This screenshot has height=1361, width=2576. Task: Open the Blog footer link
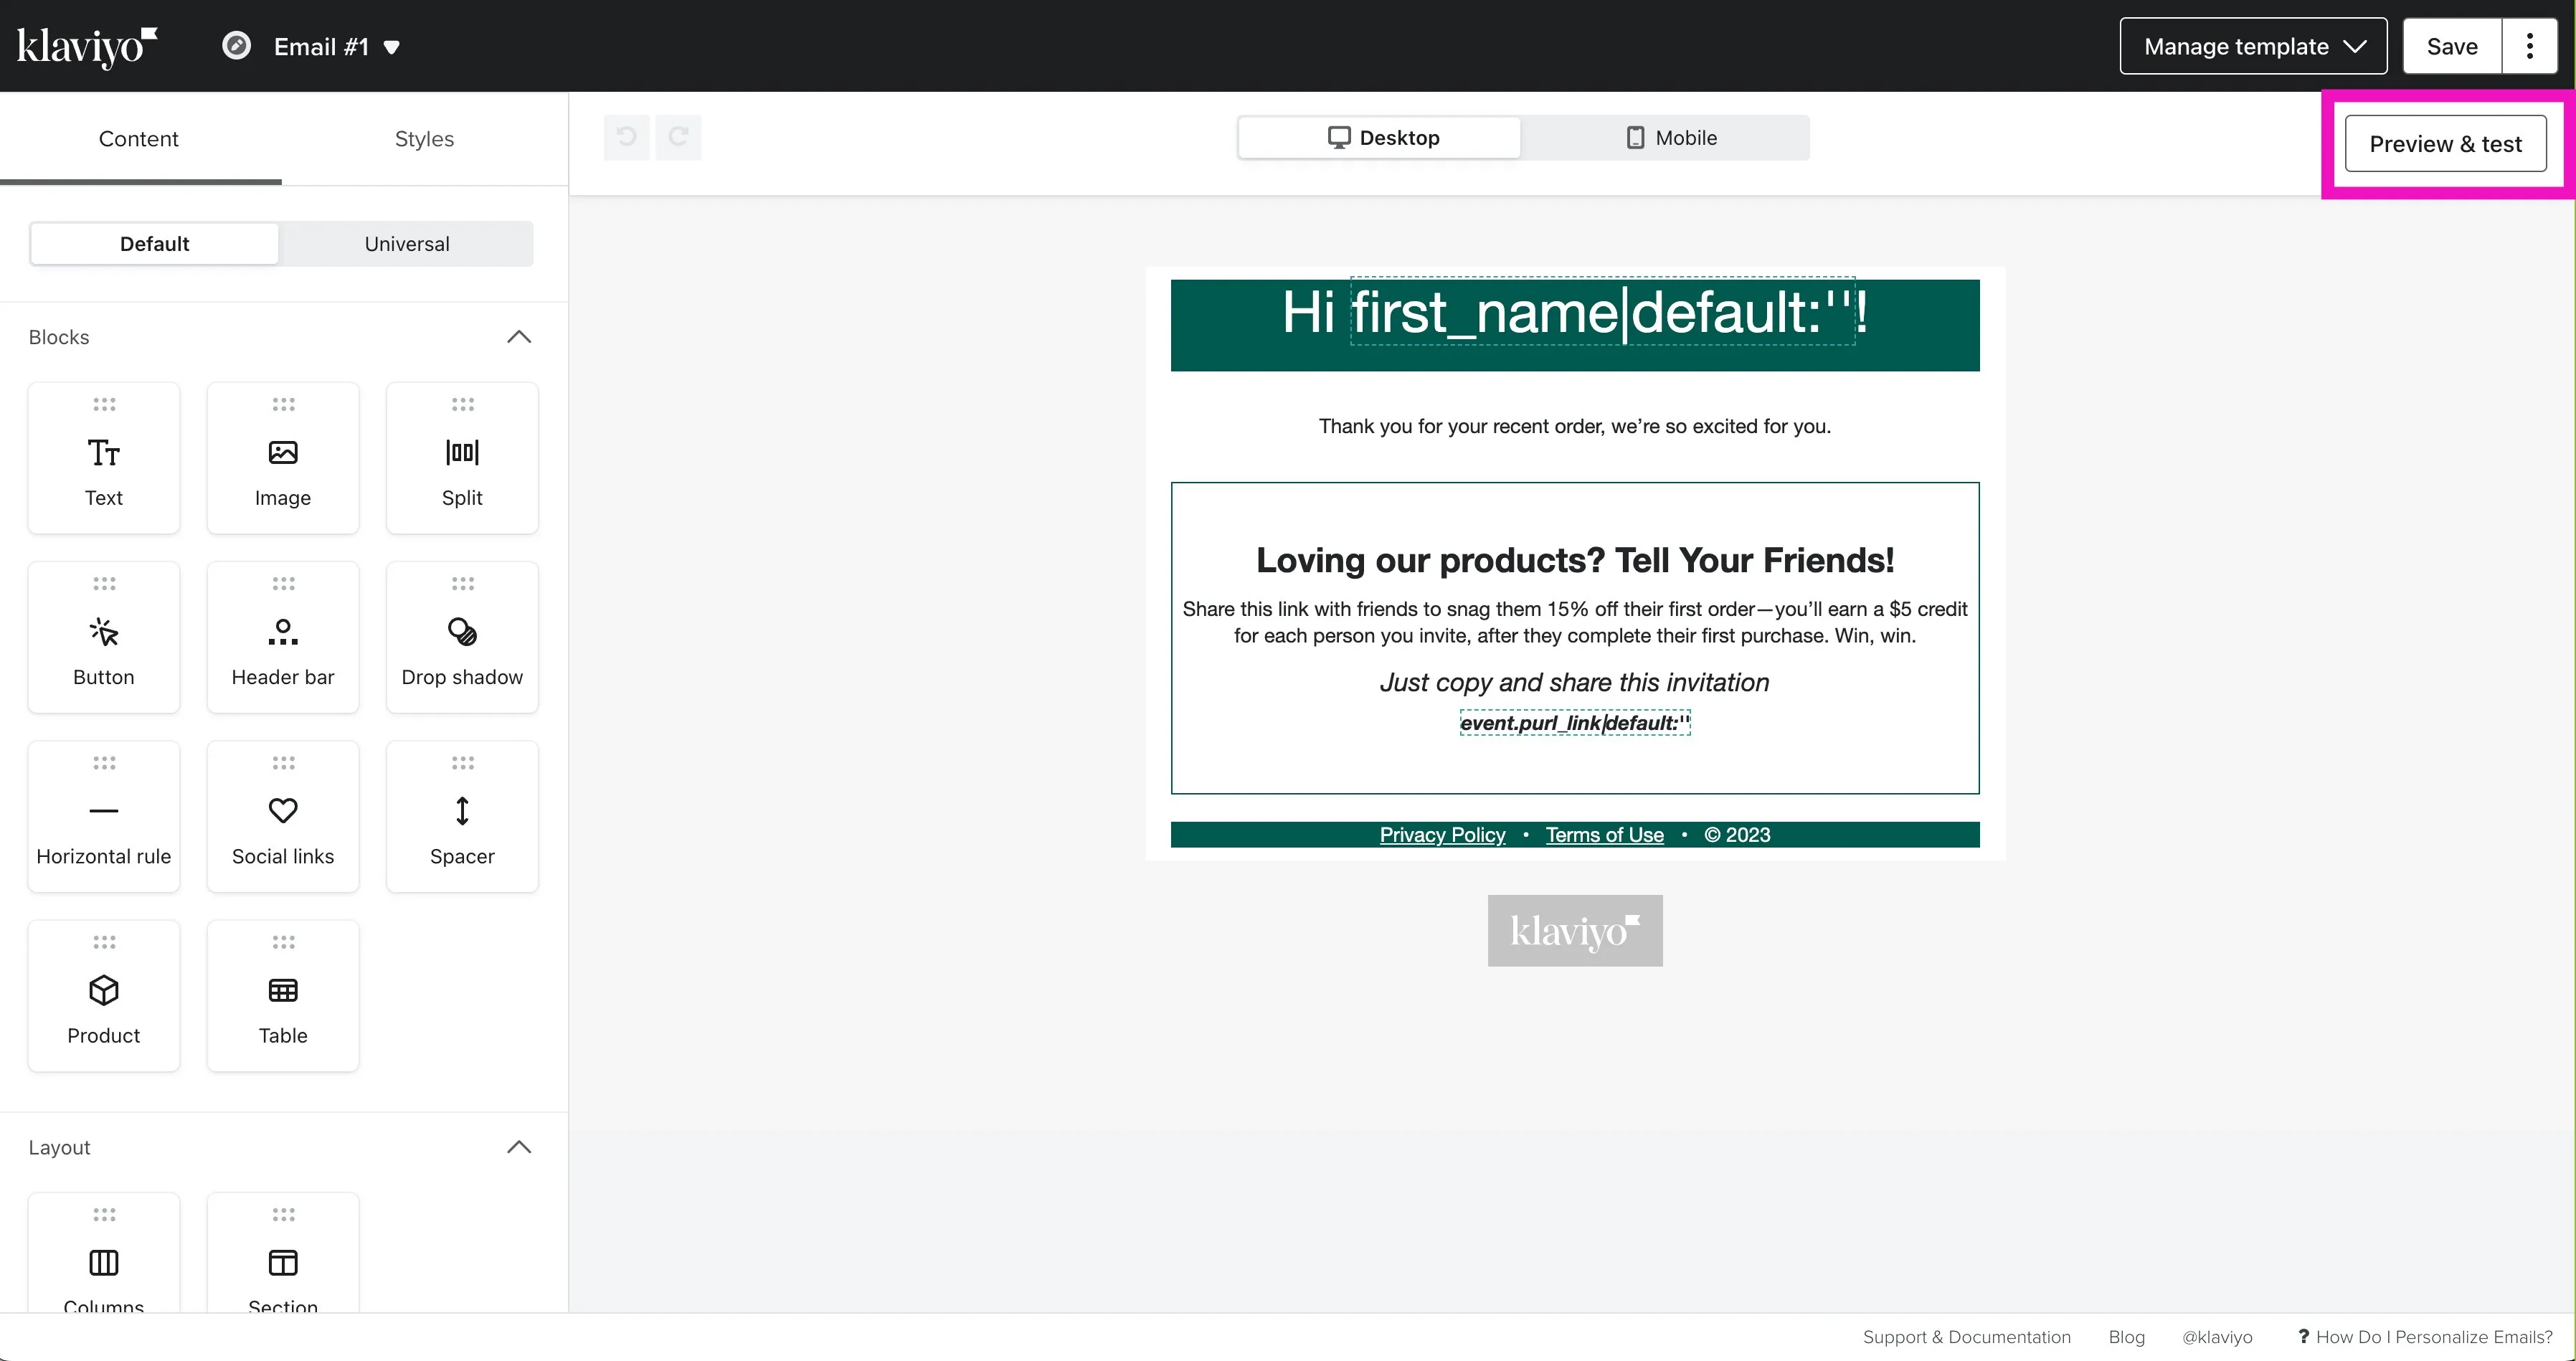coord(2127,1337)
